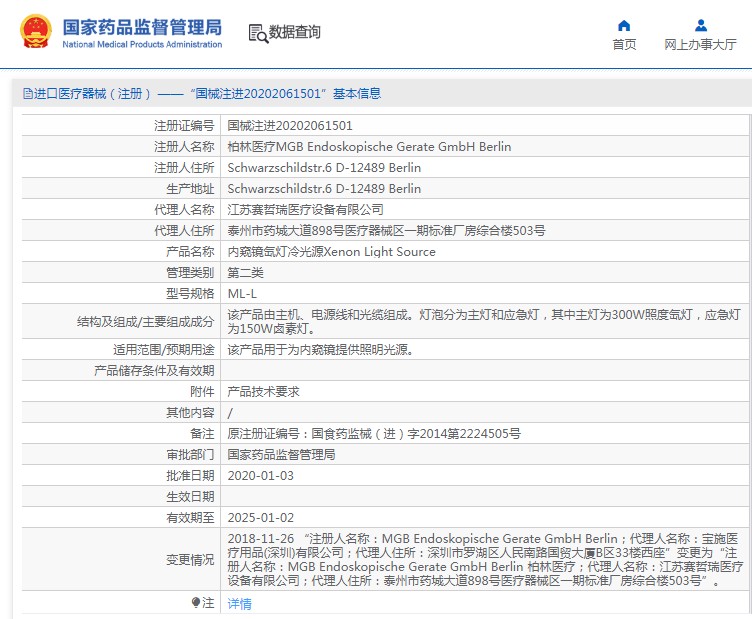Click the 附件 row label
This screenshot has width=752, height=619.
coord(202,392)
